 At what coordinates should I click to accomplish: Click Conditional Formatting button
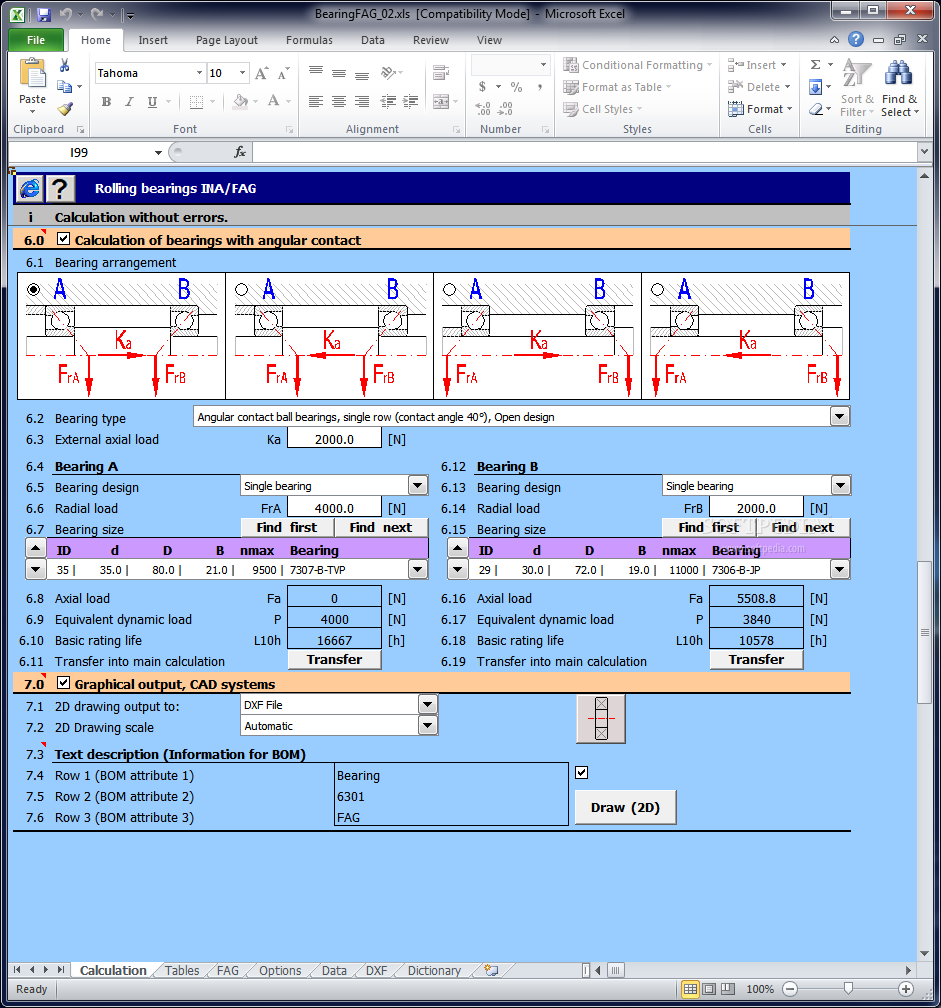(x=638, y=65)
